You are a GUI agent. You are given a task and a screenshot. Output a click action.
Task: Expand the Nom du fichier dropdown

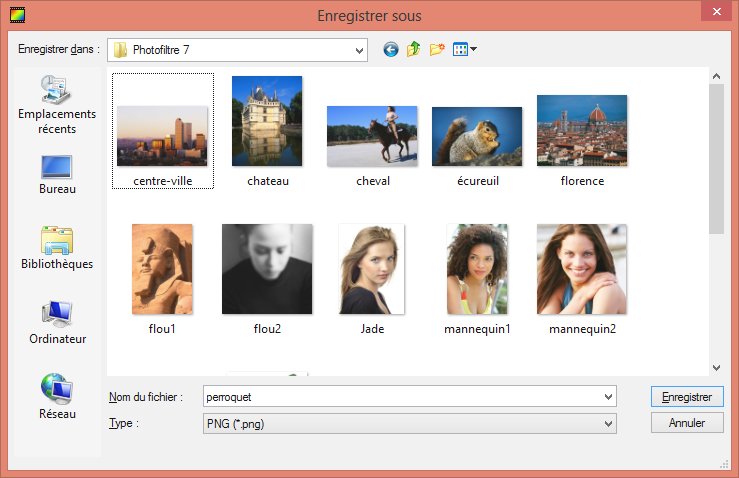pyautogui.click(x=608, y=397)
